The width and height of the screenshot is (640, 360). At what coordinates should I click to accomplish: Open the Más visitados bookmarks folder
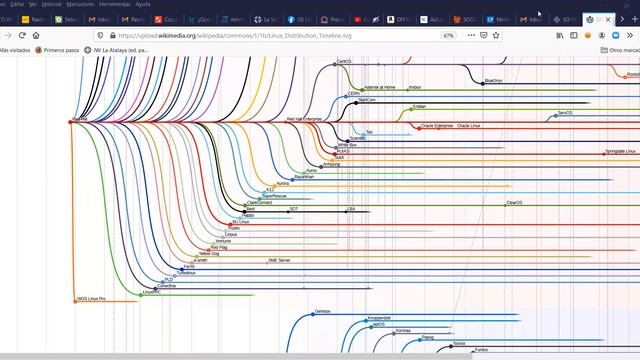pyautogui.click(x=15, y=50)
